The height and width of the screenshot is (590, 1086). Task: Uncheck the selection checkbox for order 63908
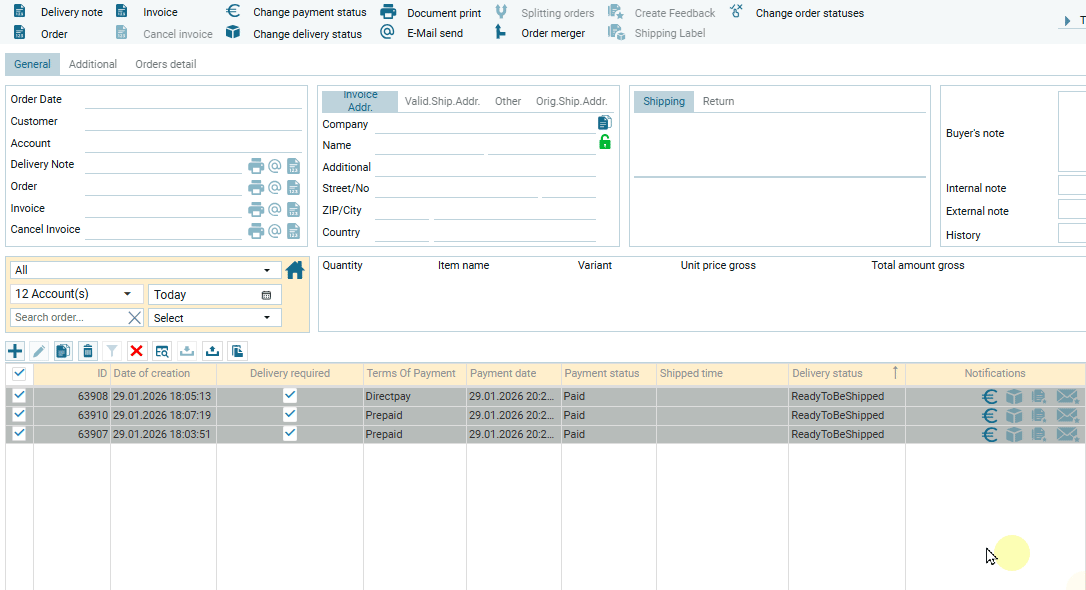[x=19, y=396]
